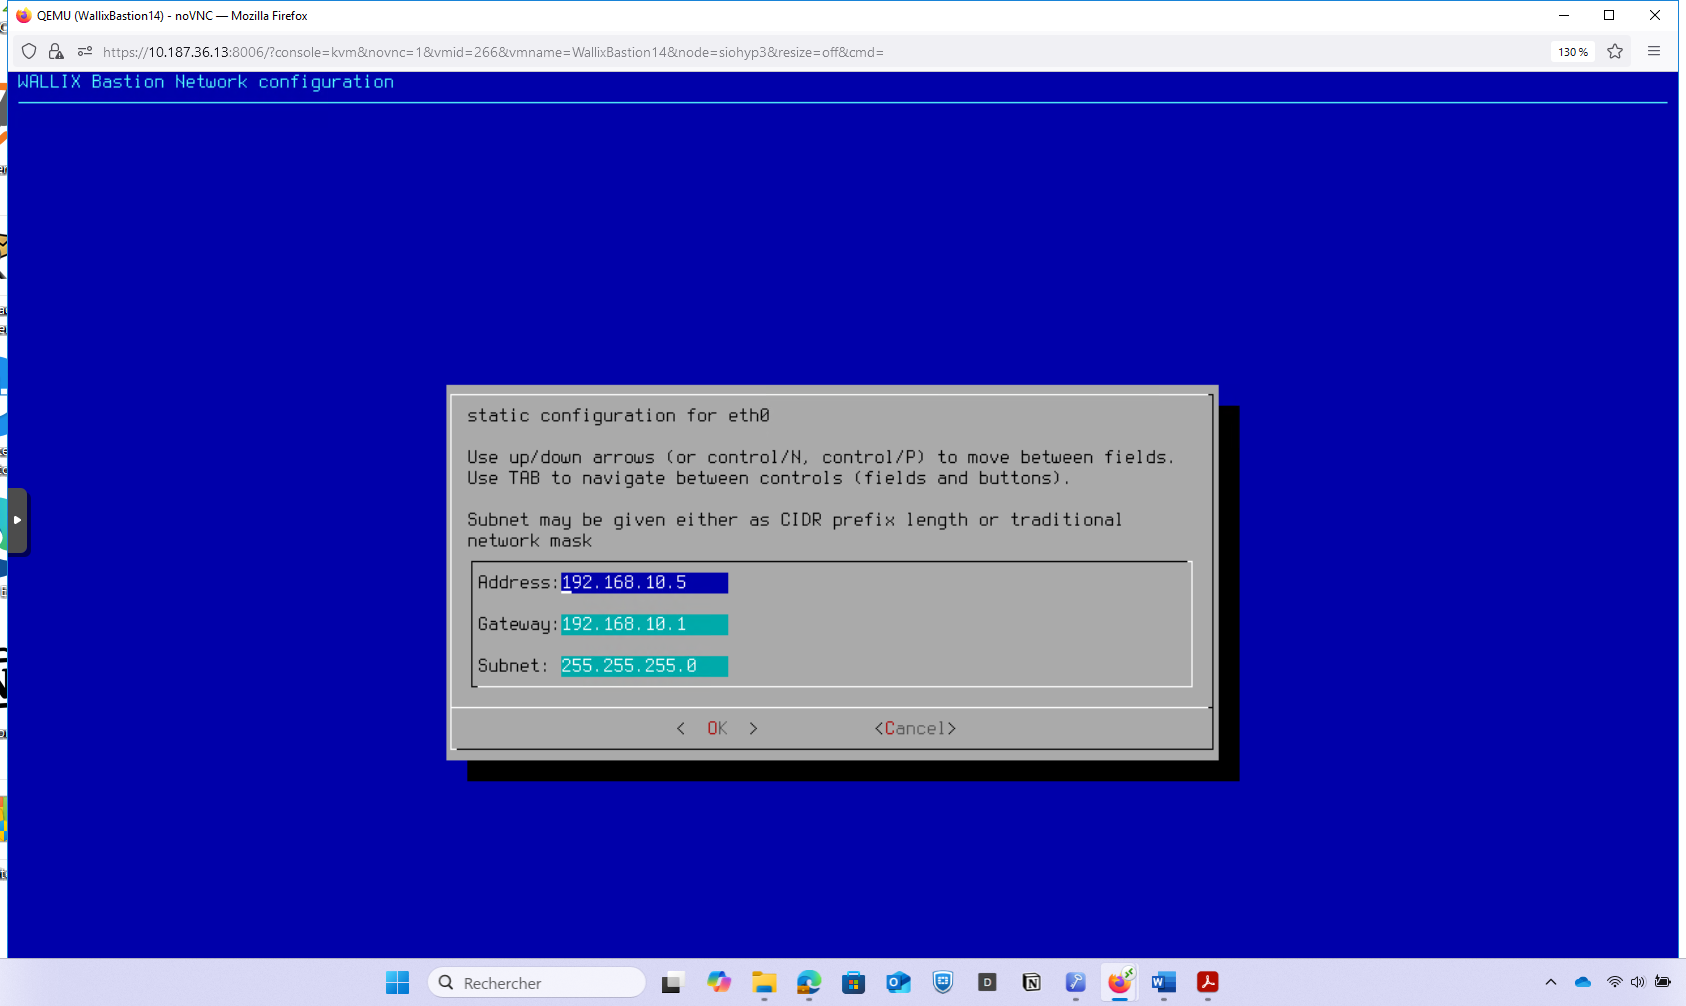Screen dimensions: 1686x1006
Task: Click into the Address field 192.168.10.5
Action: point(643,583)
